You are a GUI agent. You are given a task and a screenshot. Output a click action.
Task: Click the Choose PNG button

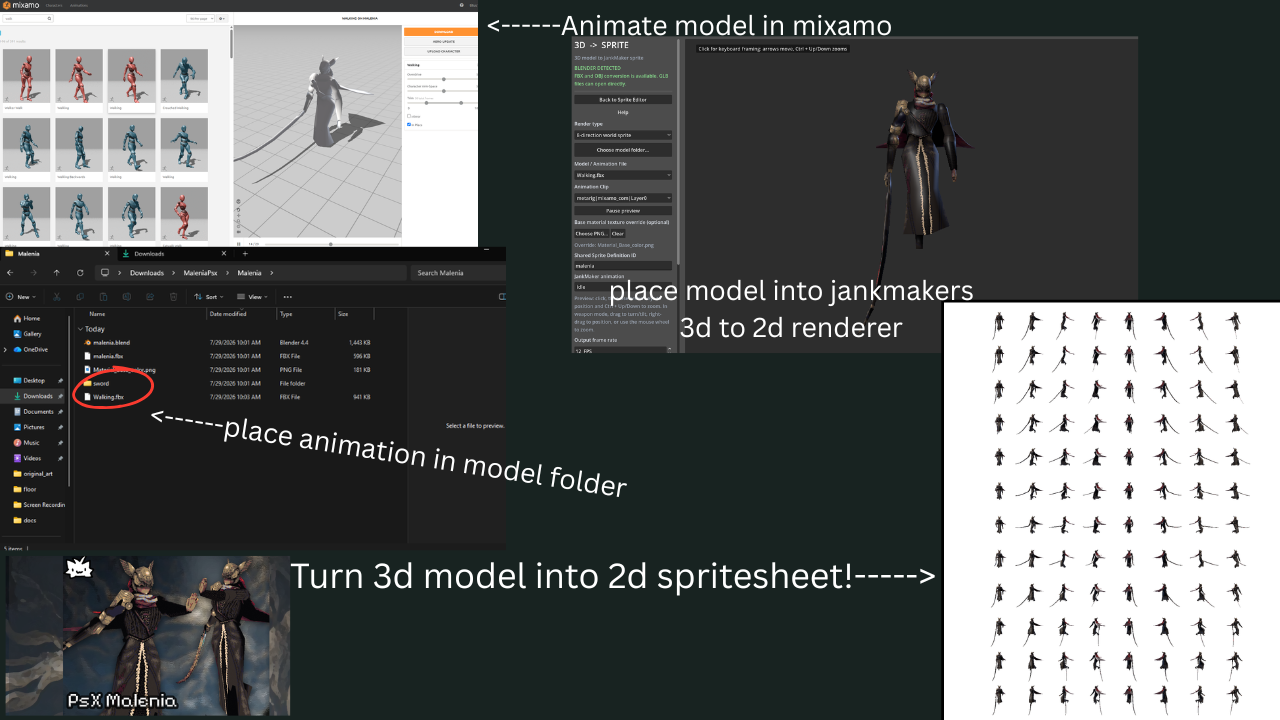(x=591, y=234)
